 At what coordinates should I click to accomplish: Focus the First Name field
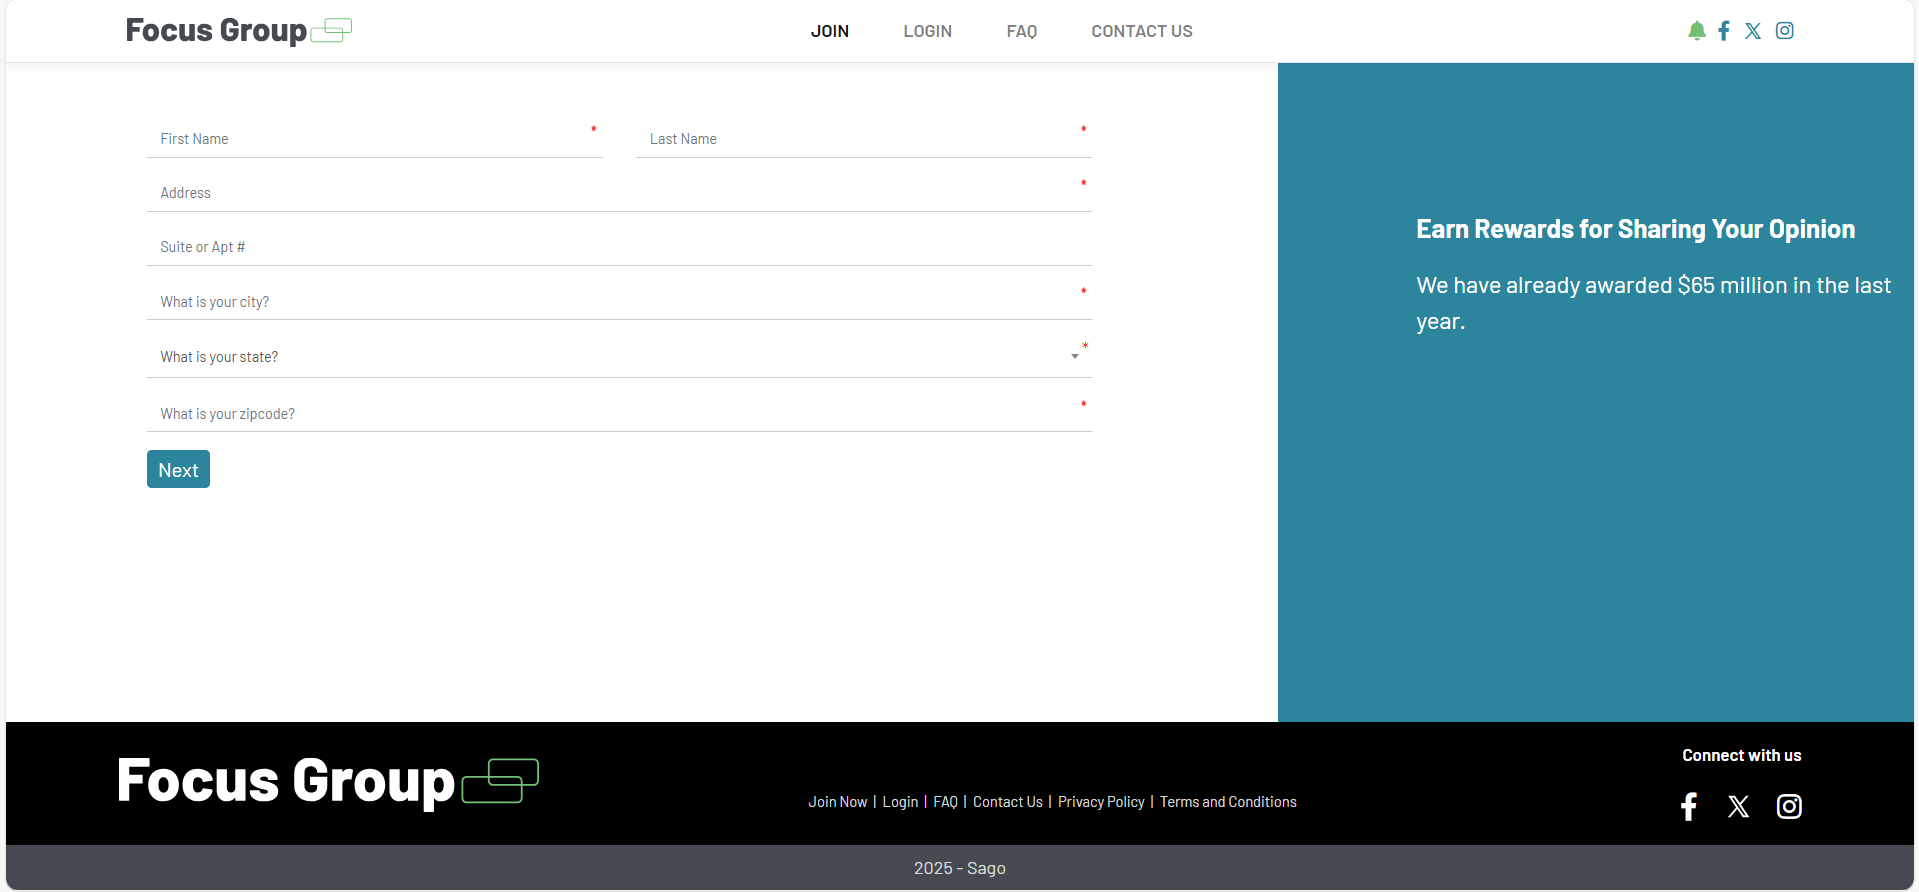pyautogui.click(x=375, y=139)
